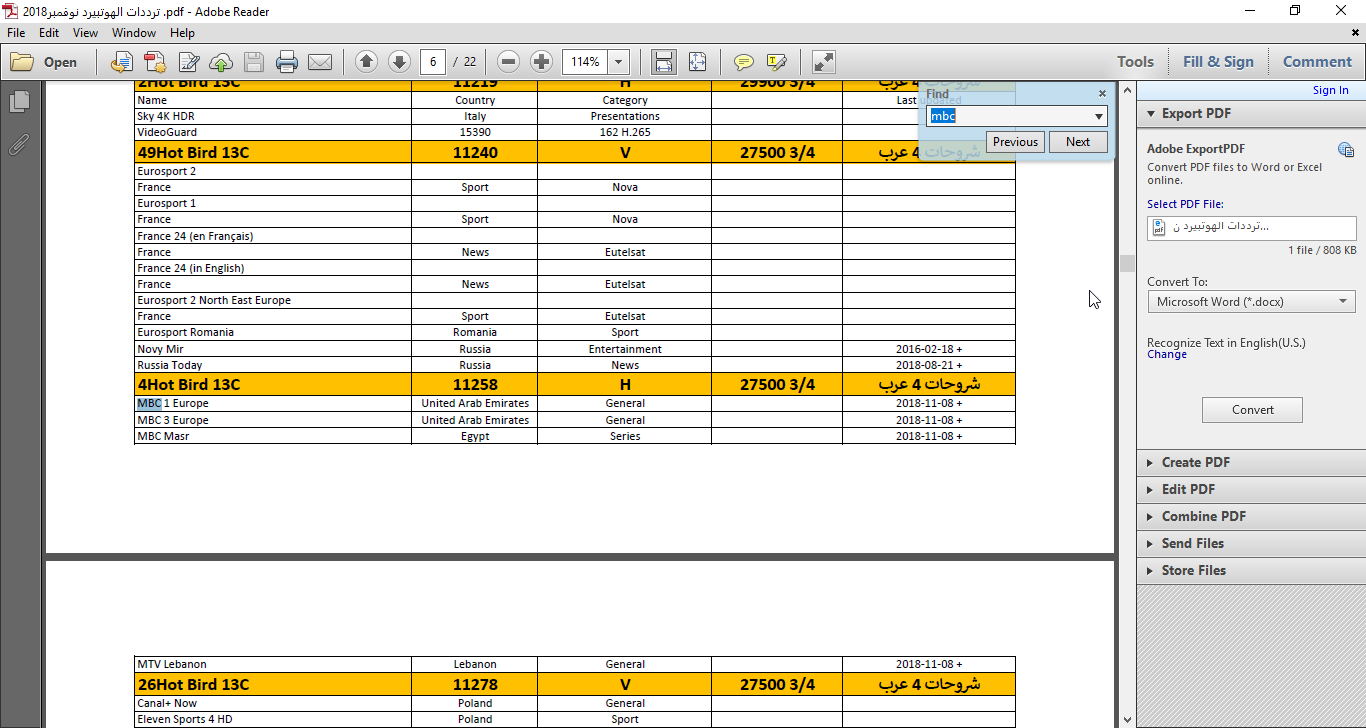This screenshot has width=1366, height=728.
Task: Switch to read mode icon
Action: click(x=823, y=62)
